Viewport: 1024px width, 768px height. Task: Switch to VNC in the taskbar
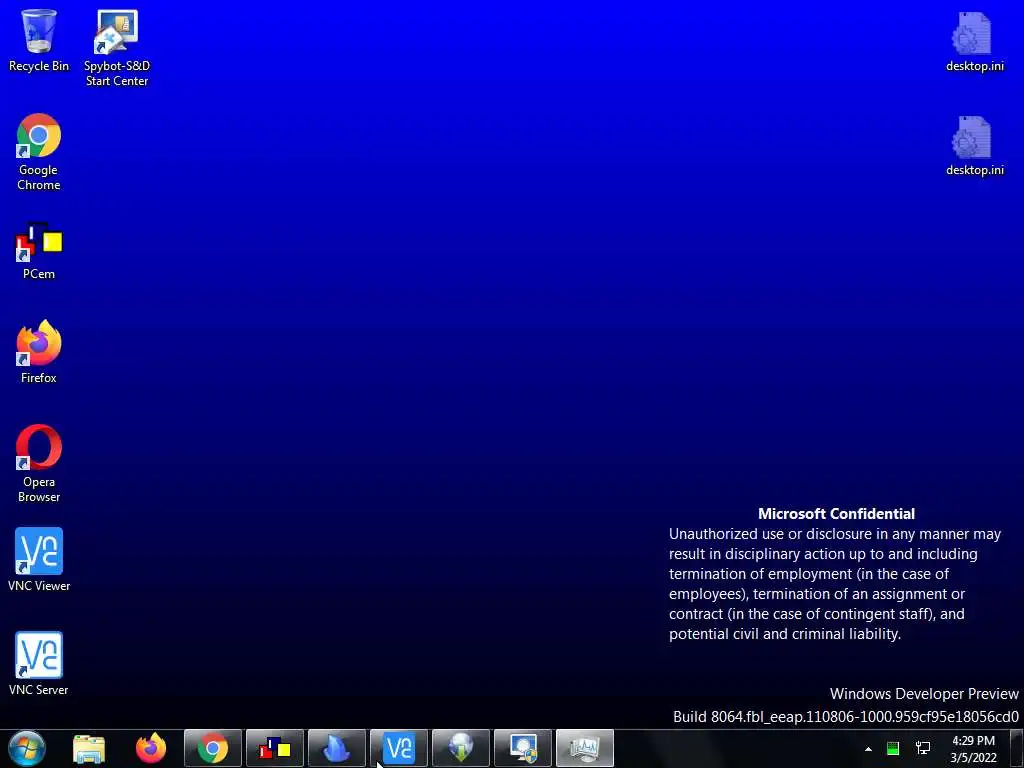399,748
